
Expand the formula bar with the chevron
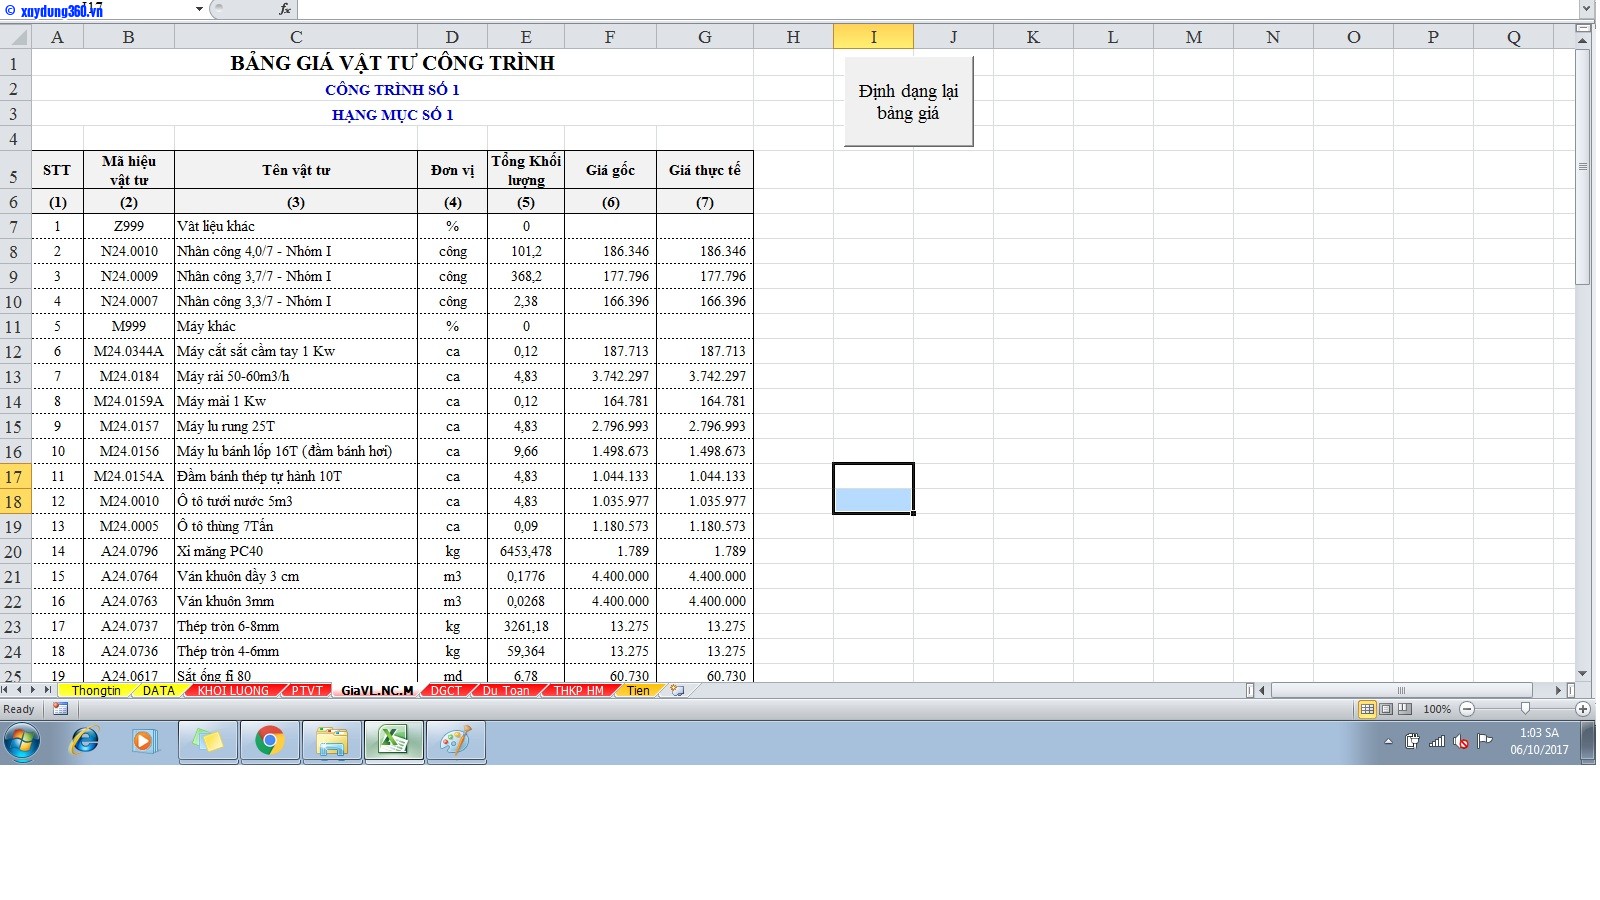[1586, 9]
